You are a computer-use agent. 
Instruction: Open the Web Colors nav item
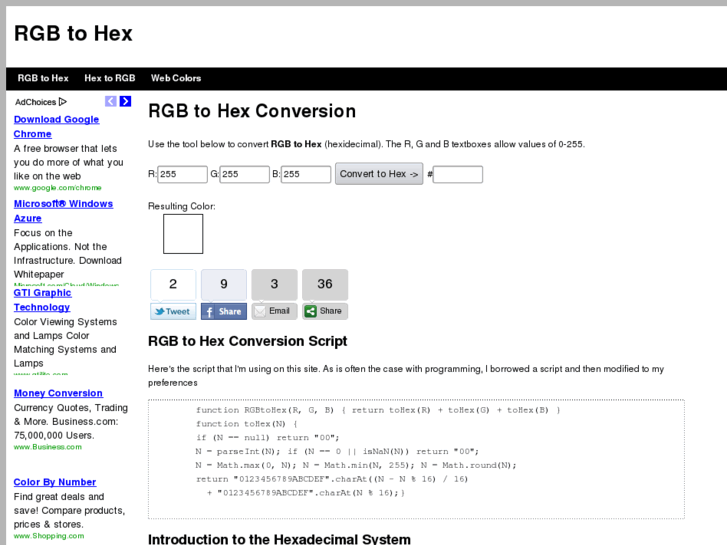click(x=176, y=78)
